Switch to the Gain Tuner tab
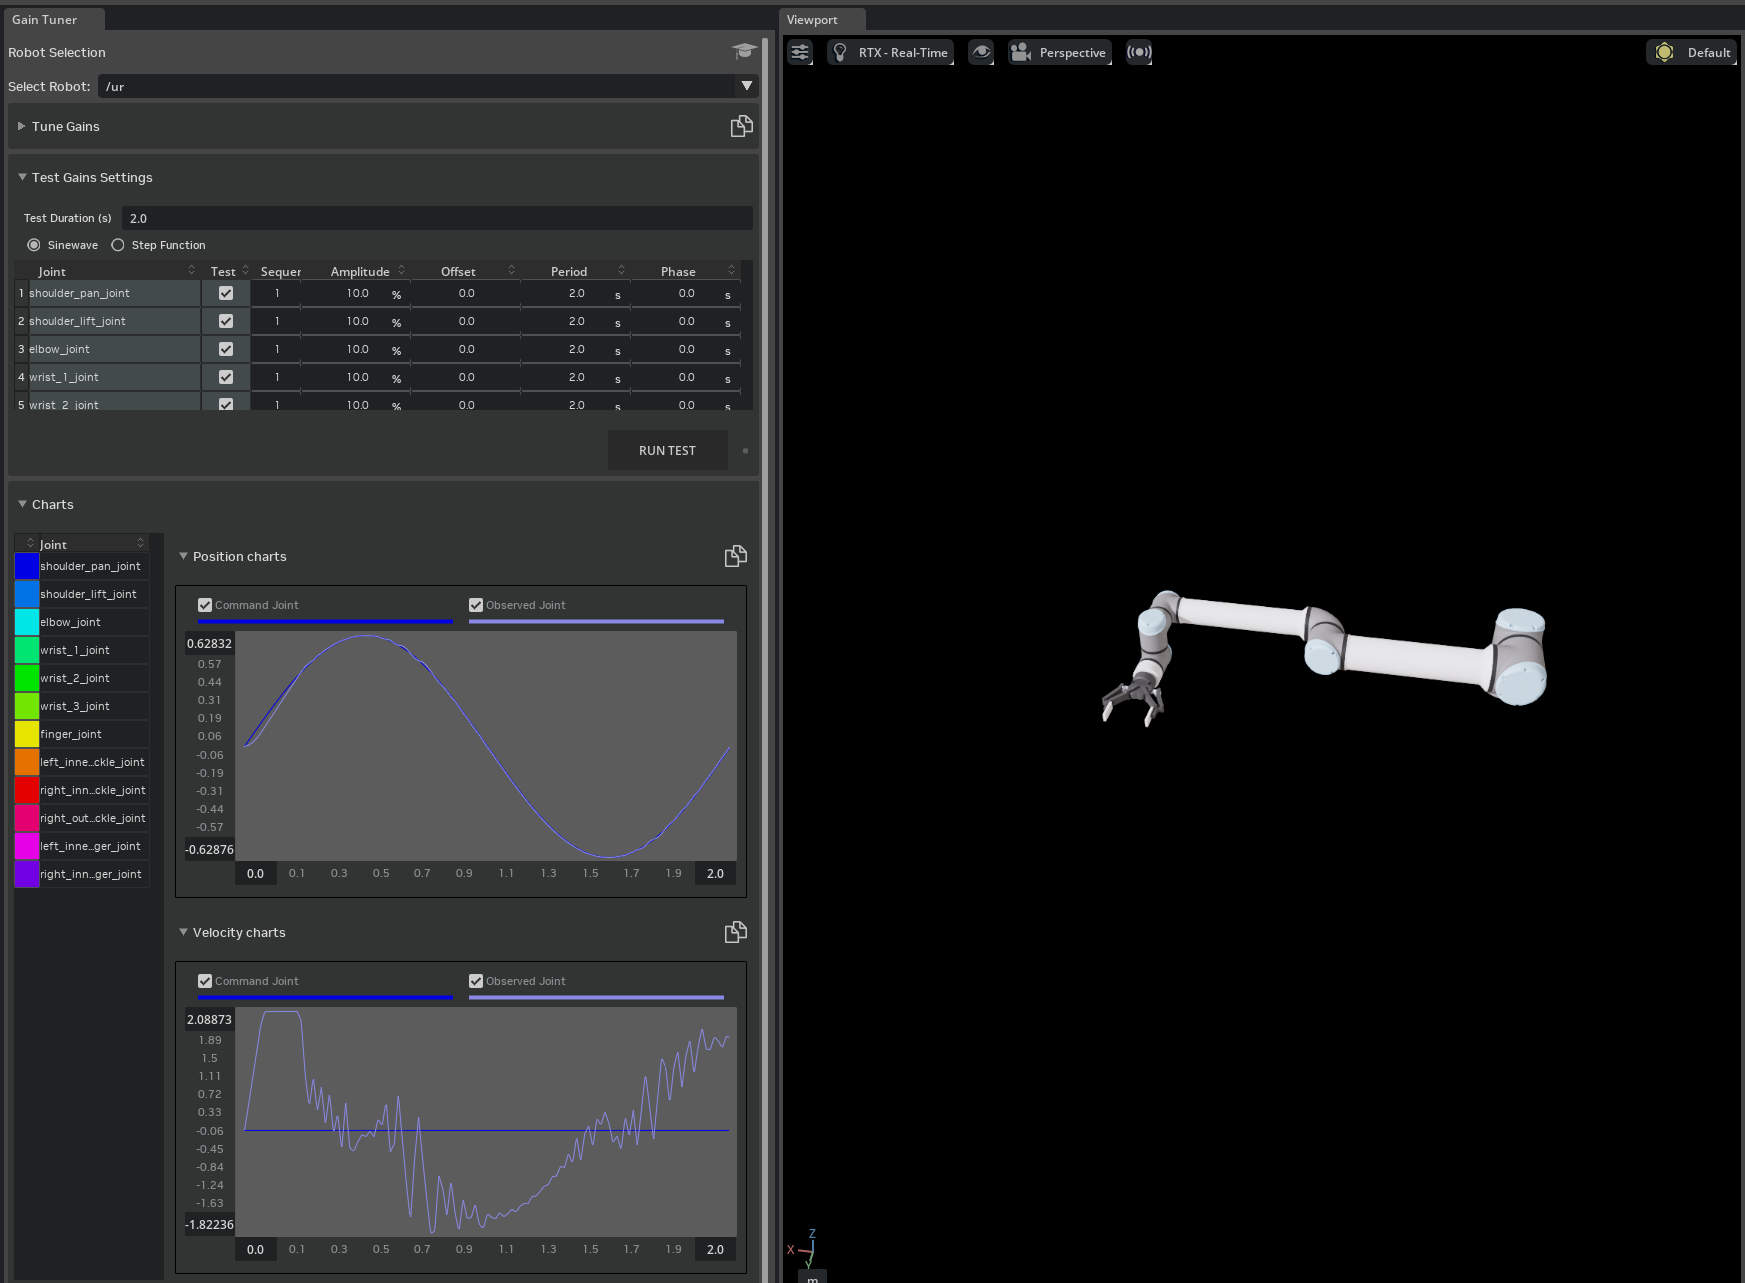1745x1283 pixels. 45,20
